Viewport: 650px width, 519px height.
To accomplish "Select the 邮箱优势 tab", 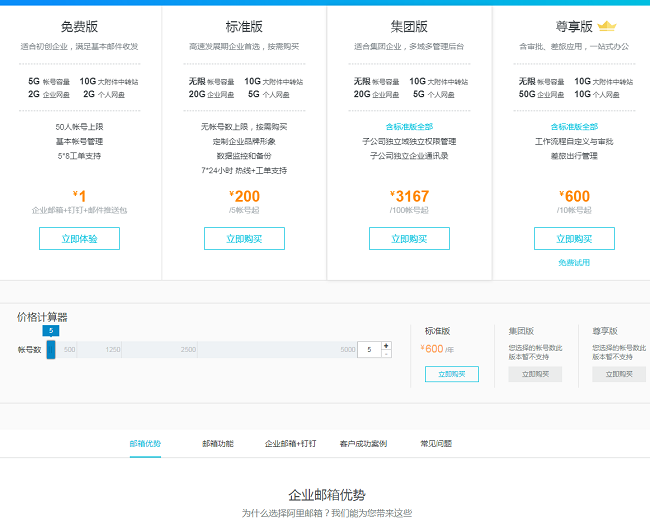I will pyautogui.click(x=145, y=443).
